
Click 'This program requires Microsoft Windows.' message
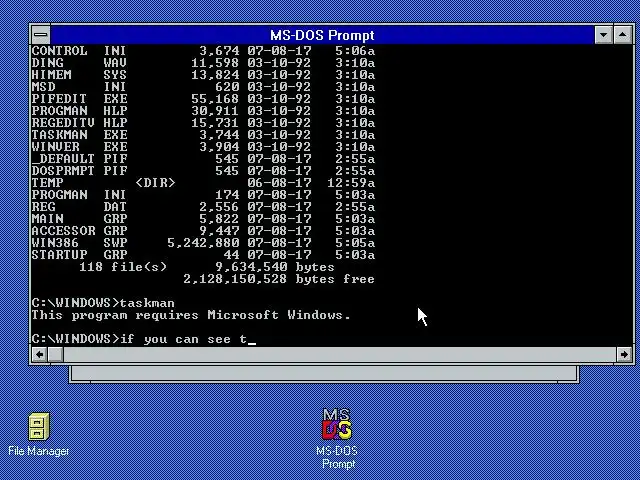(191, 315)
